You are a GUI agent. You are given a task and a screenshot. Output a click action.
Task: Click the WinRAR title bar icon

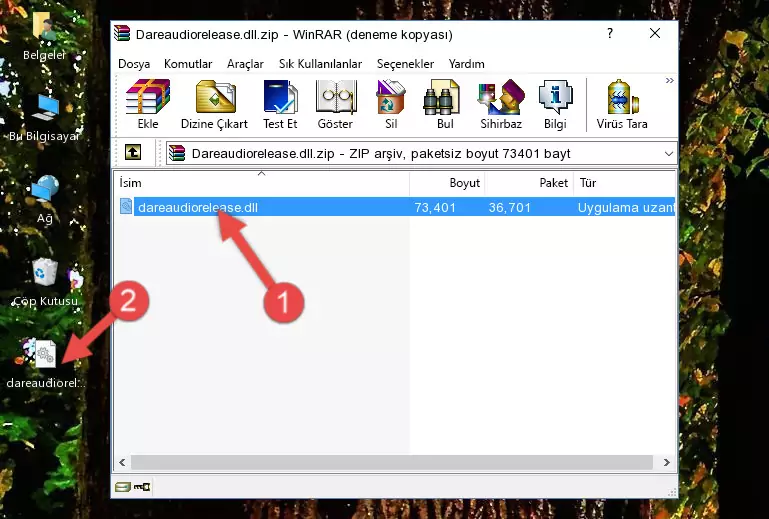point(122,33)
